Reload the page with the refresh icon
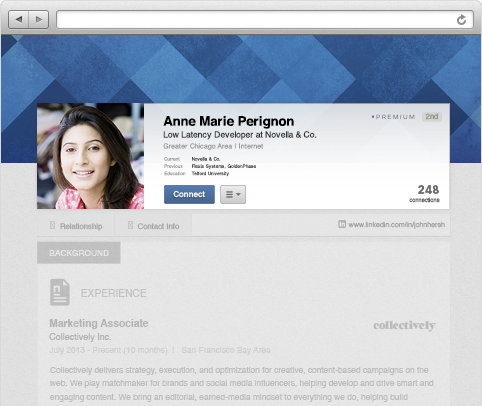The width and height of the screenshot is (482, 406). pyautogui.click(x=461, y=20)
